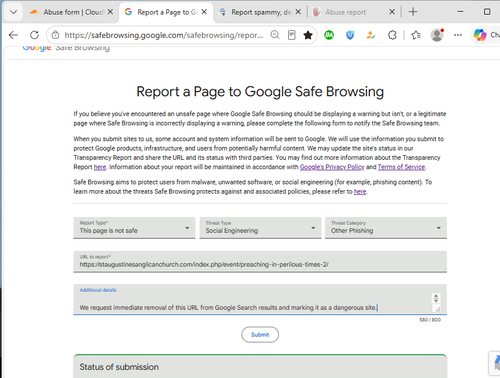Open the Favorites list icon
The height and width of the screenshot is (378, 500).
pos(416,35)
